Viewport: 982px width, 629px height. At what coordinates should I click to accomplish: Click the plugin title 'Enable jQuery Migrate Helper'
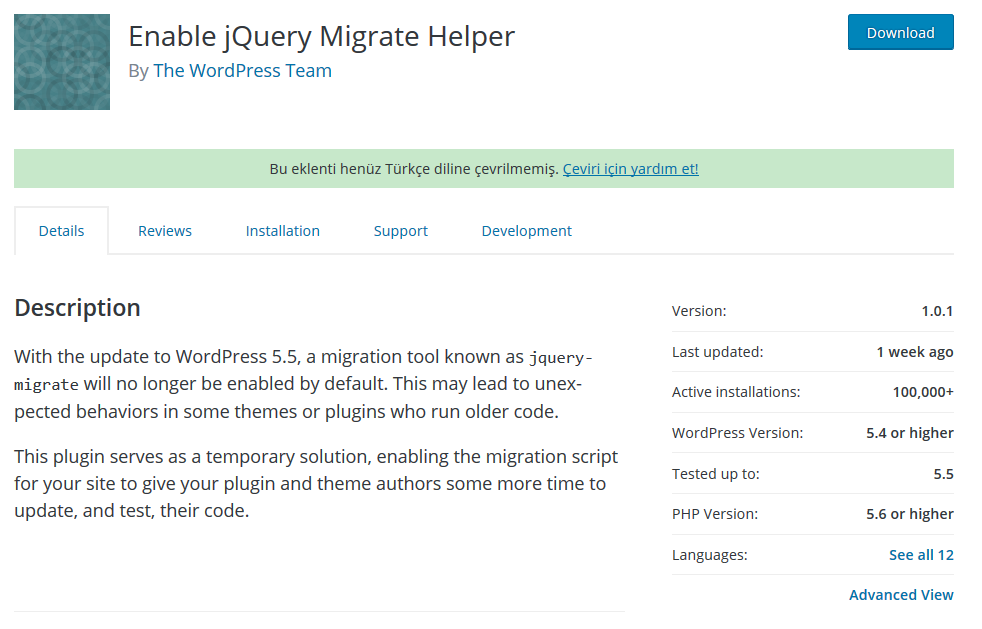(321, 36)
